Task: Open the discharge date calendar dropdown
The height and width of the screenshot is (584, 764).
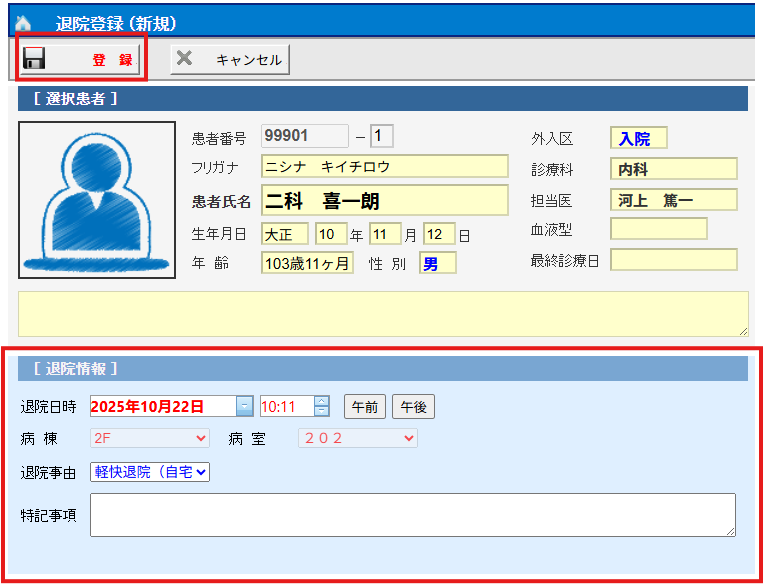Action: pos(244,406)
